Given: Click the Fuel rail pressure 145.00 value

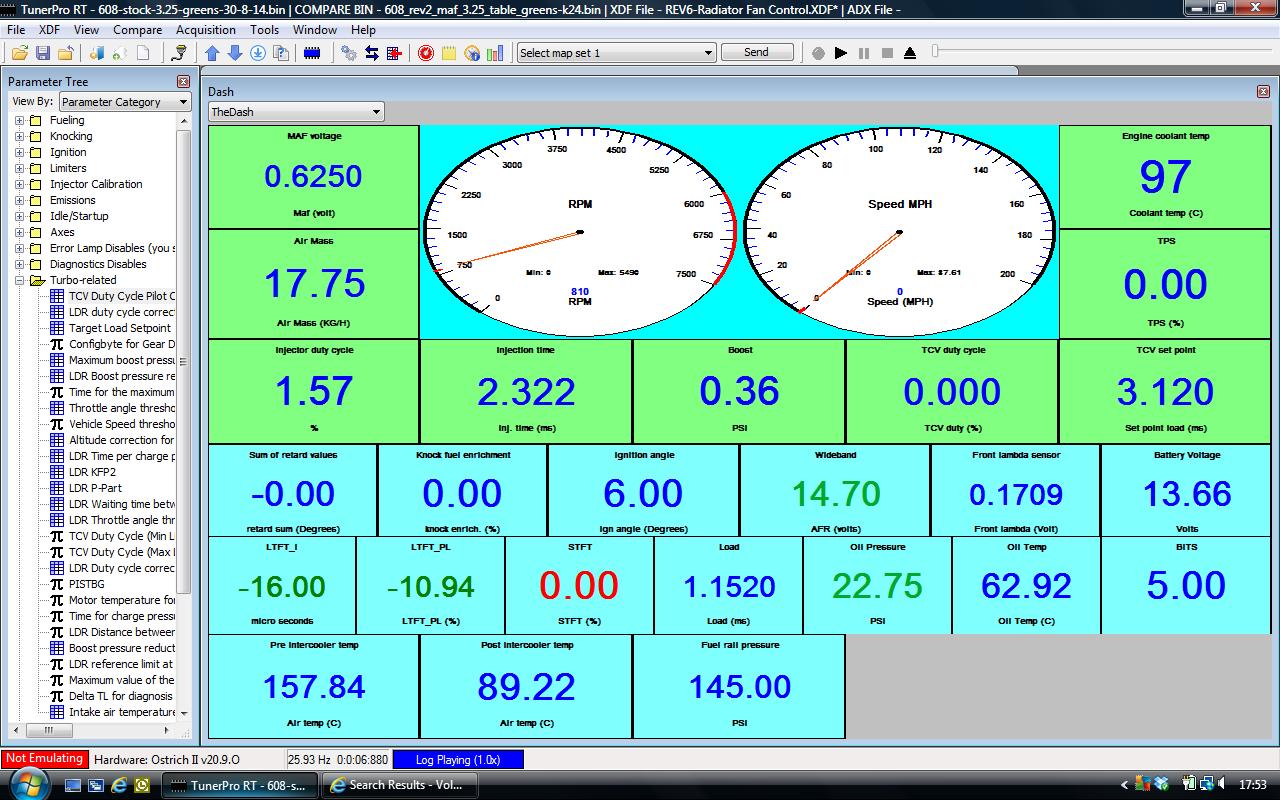Looking at the screenshot, I should (x=740, y=687).
